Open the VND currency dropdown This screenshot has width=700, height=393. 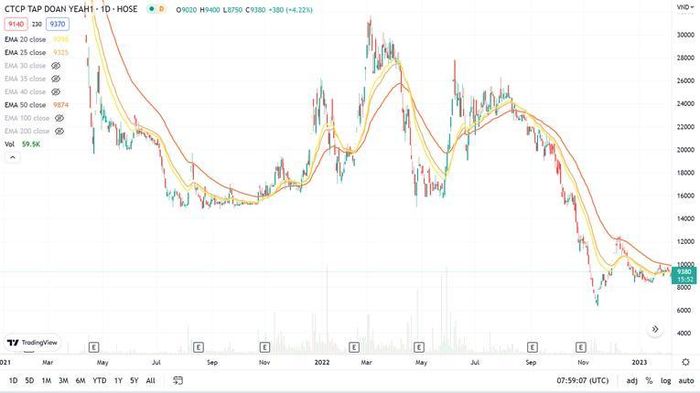tap(685, 7)
